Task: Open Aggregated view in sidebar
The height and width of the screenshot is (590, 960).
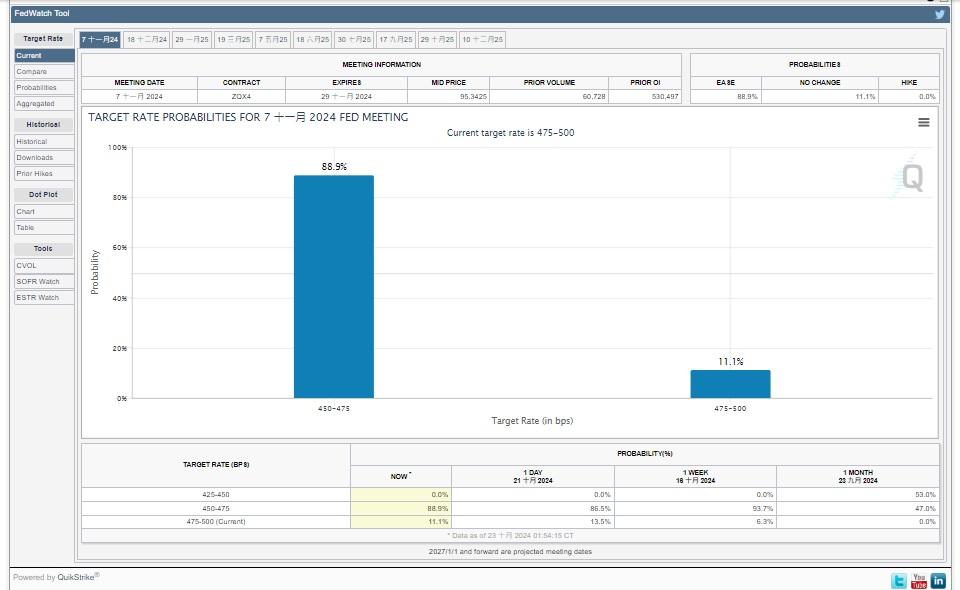Action: (x=44, y=104)
